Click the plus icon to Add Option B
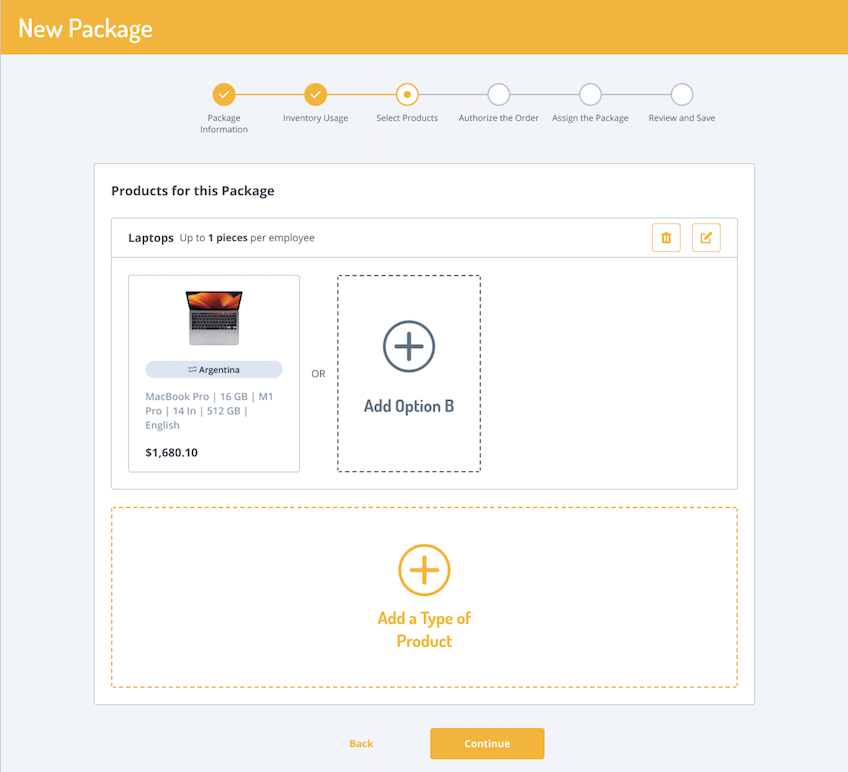This screenshot has height=772, width=848. [x=408, y=347]
